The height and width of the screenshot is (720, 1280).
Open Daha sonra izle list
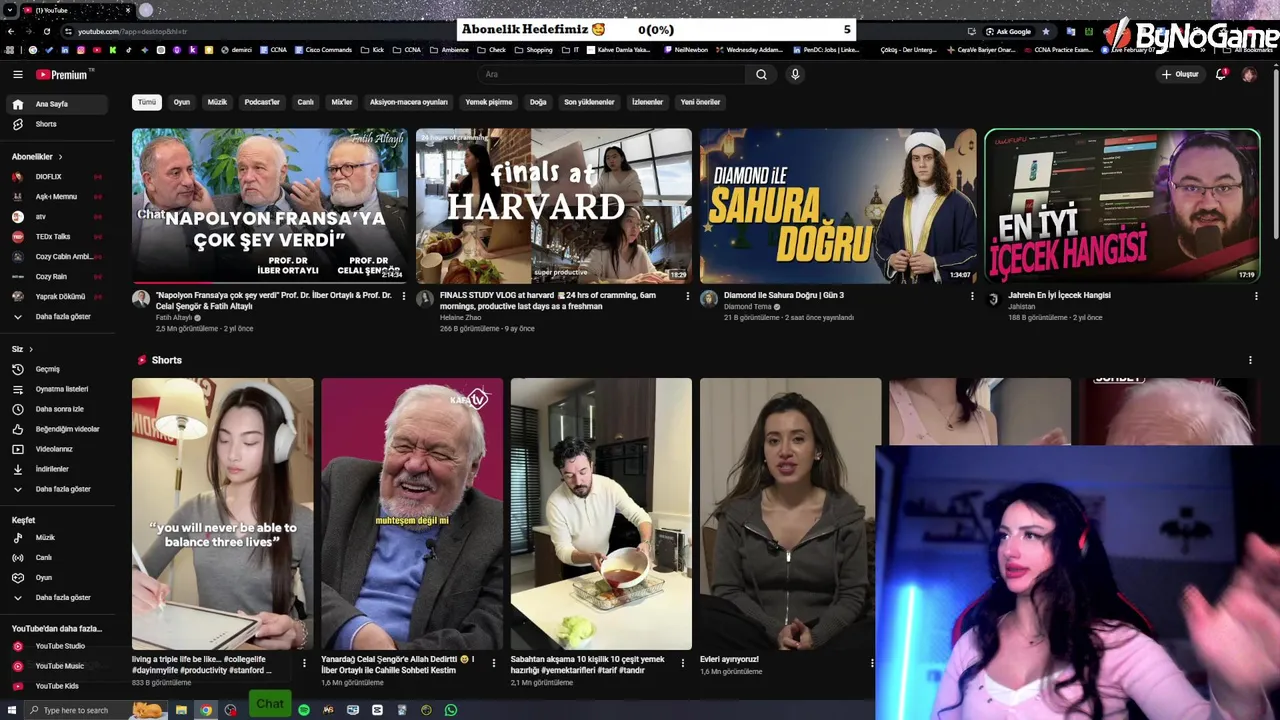pos(57,409)
